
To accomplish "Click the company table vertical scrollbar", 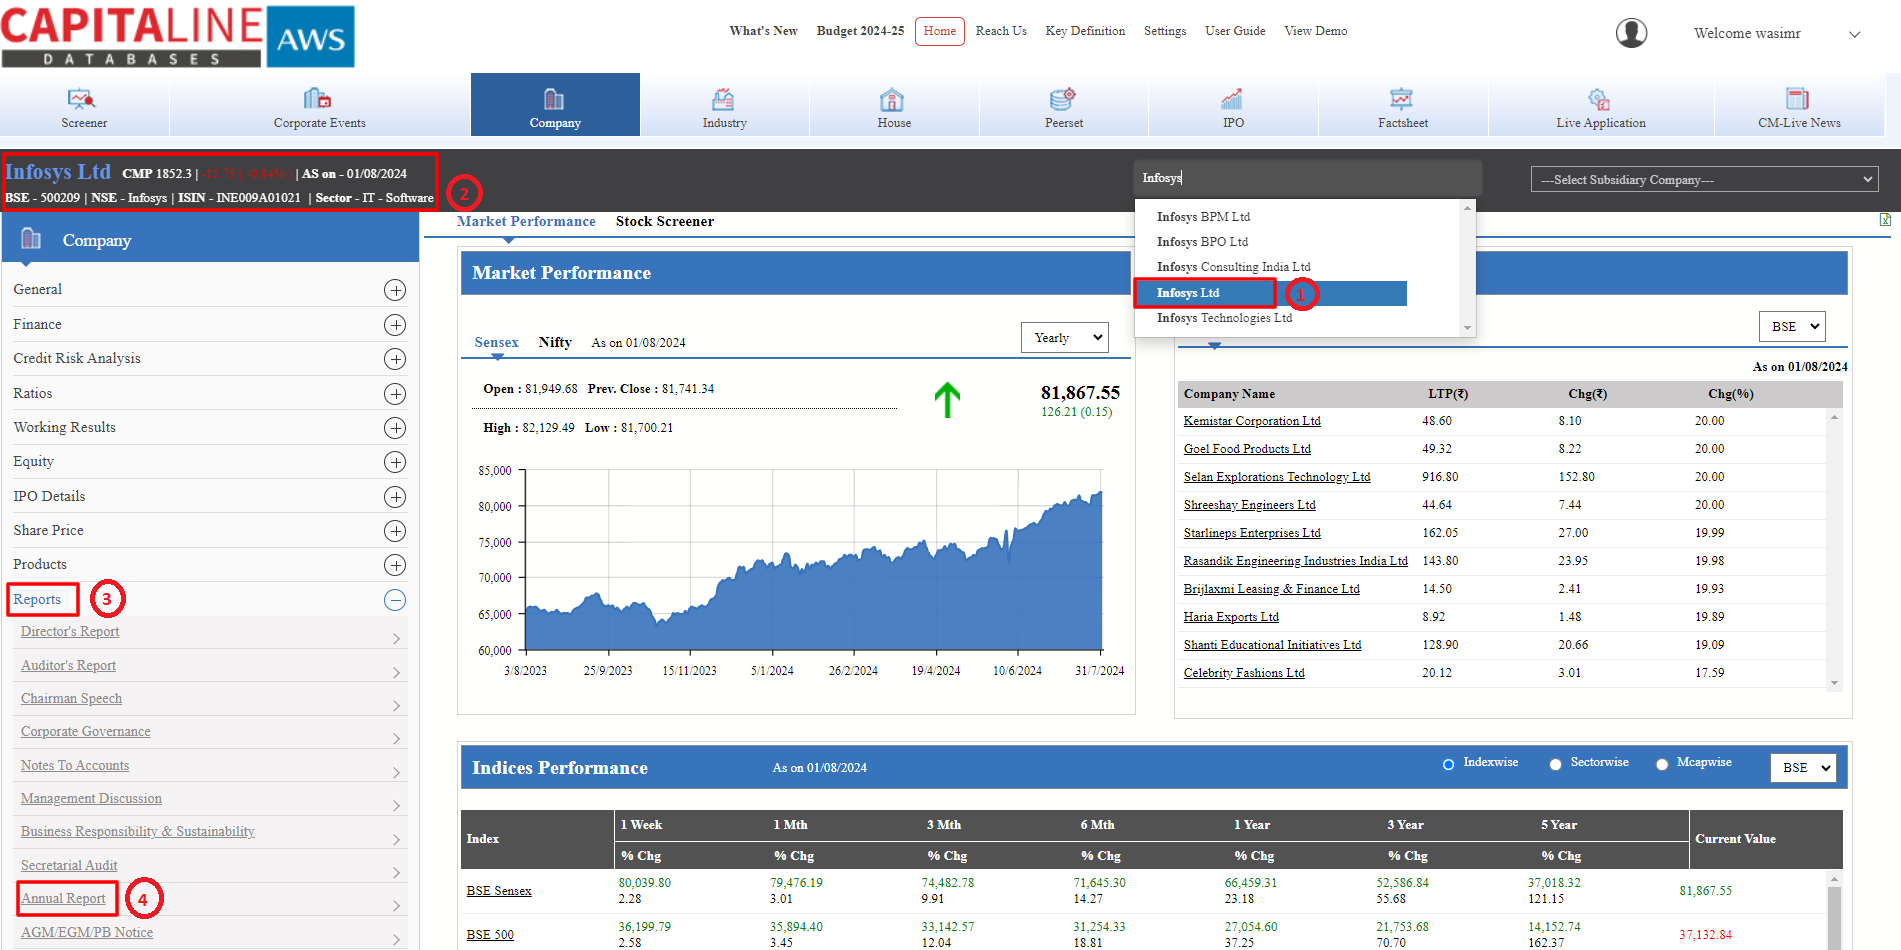I will click(1834, 548).
